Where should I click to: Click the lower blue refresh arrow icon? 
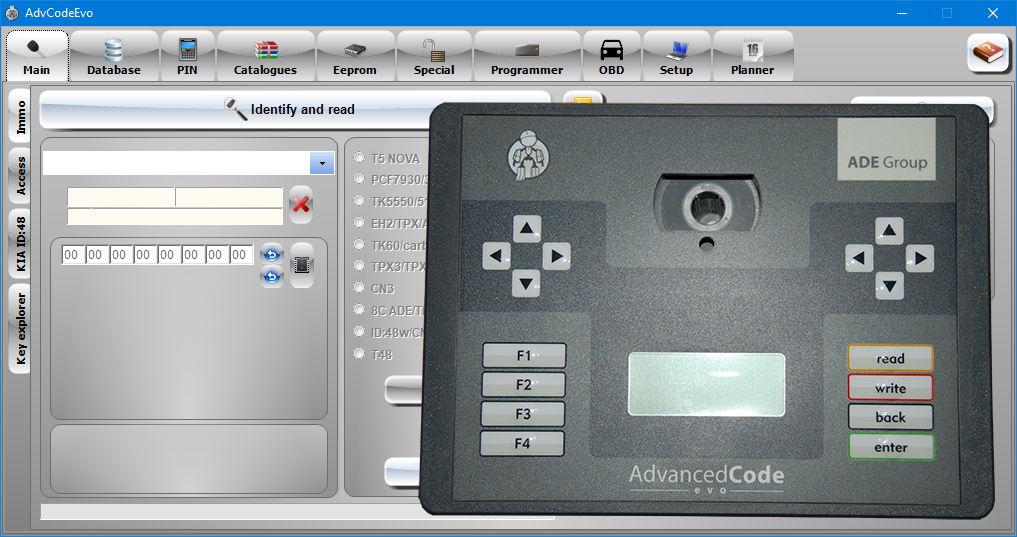click(x=272, y=277)
